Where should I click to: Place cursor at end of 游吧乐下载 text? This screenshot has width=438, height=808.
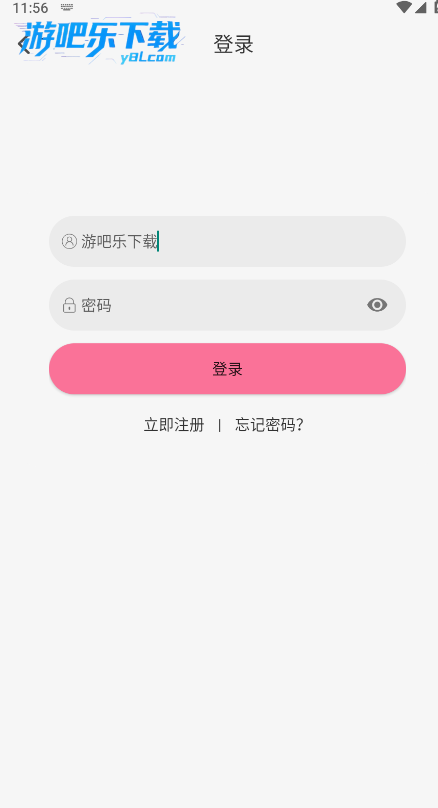[x=158, y=241]
